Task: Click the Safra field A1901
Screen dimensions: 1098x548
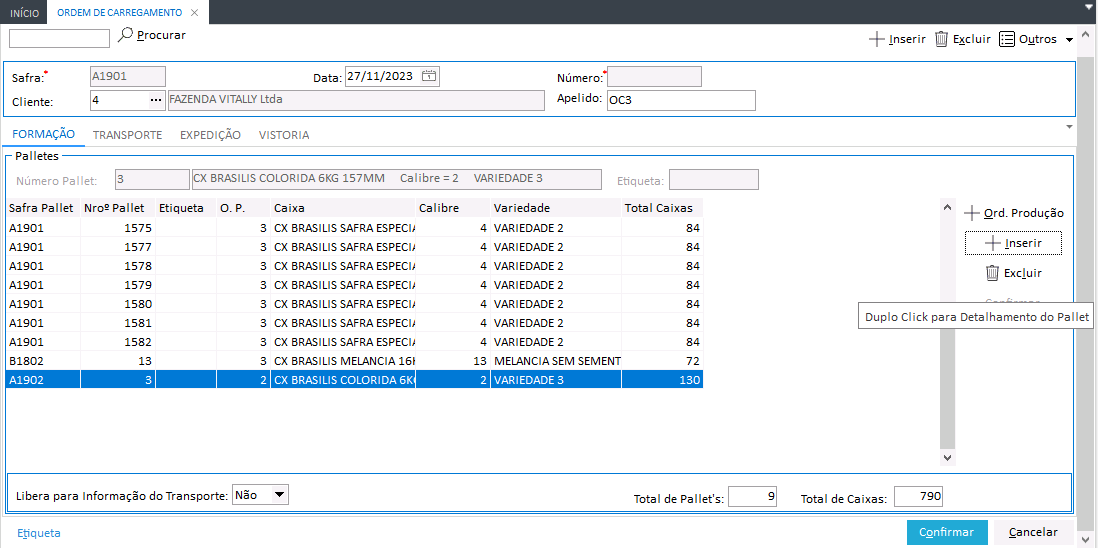Action: point(128,76)
